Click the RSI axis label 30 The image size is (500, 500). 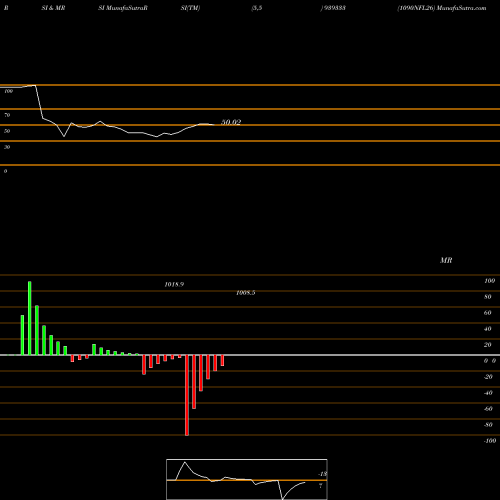point(7,147)
